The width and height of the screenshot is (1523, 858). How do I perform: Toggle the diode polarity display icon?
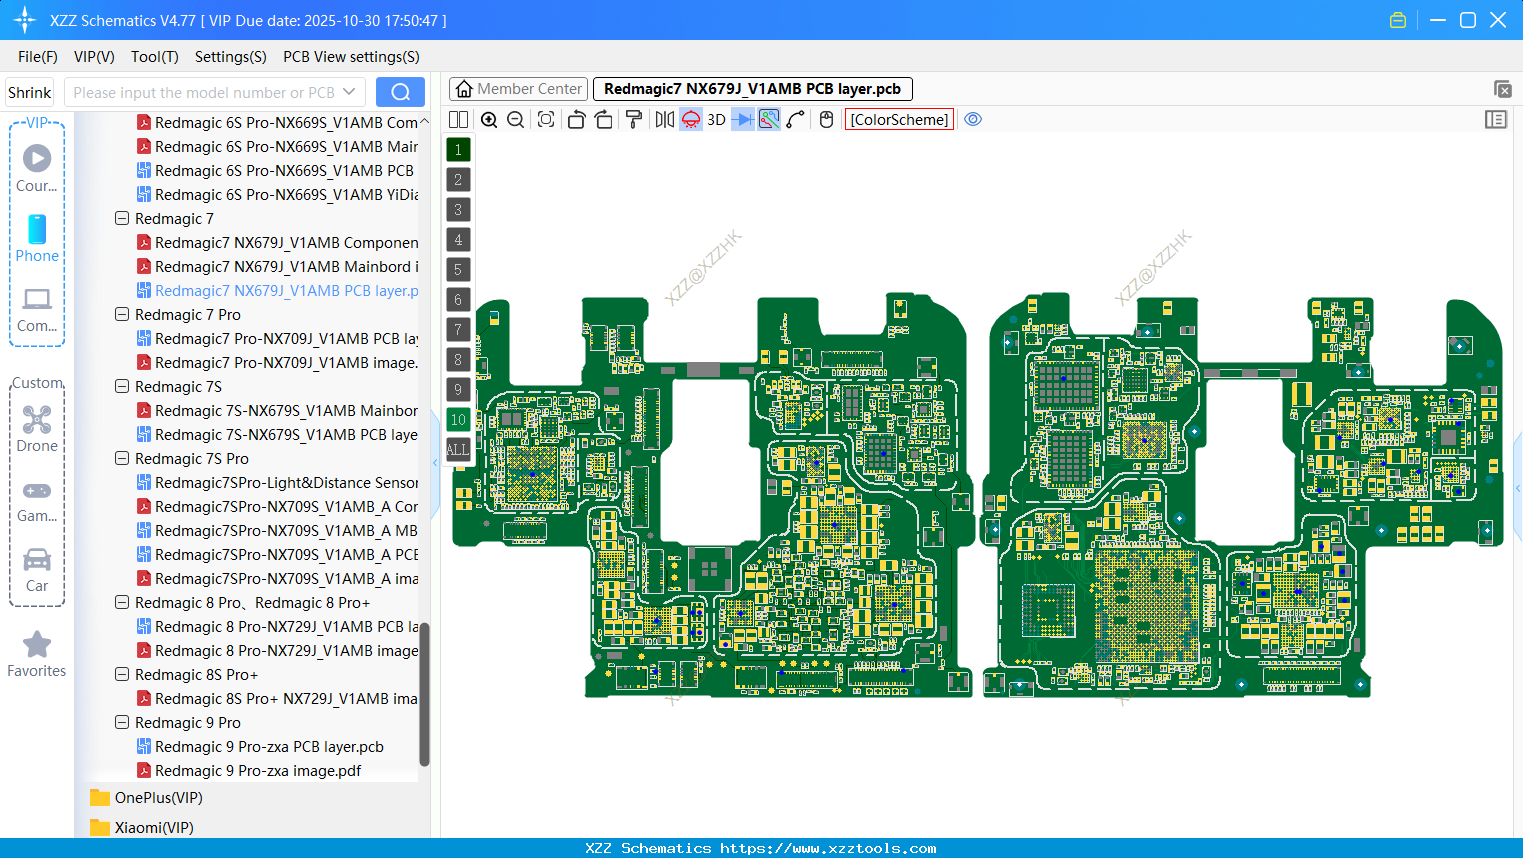(x=743, y=119)
